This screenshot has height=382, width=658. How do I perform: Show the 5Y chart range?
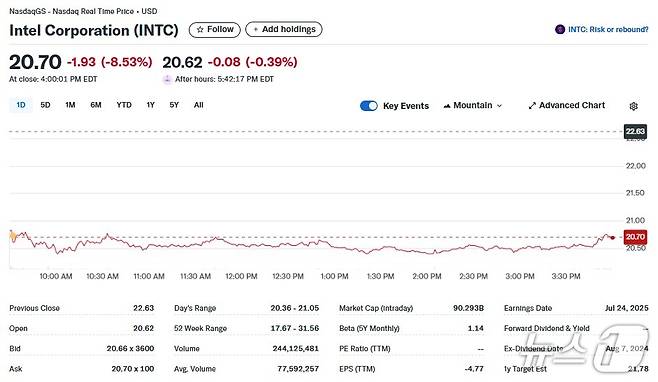pos(174,105)
